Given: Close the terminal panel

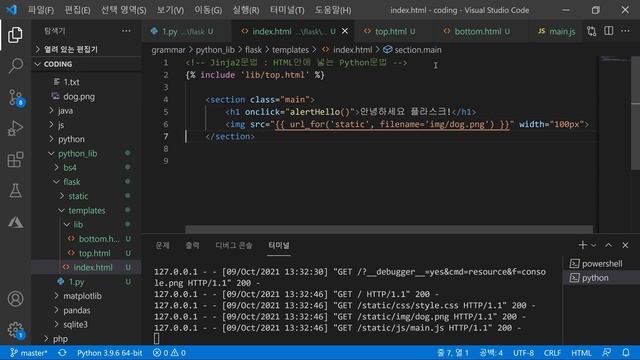Looking at the screenshot, I should point(625,245).
